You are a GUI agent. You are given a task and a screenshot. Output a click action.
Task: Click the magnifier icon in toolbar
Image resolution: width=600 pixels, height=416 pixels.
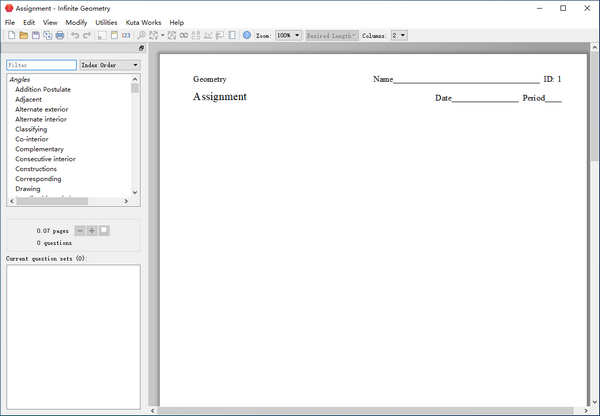point(141,35)
